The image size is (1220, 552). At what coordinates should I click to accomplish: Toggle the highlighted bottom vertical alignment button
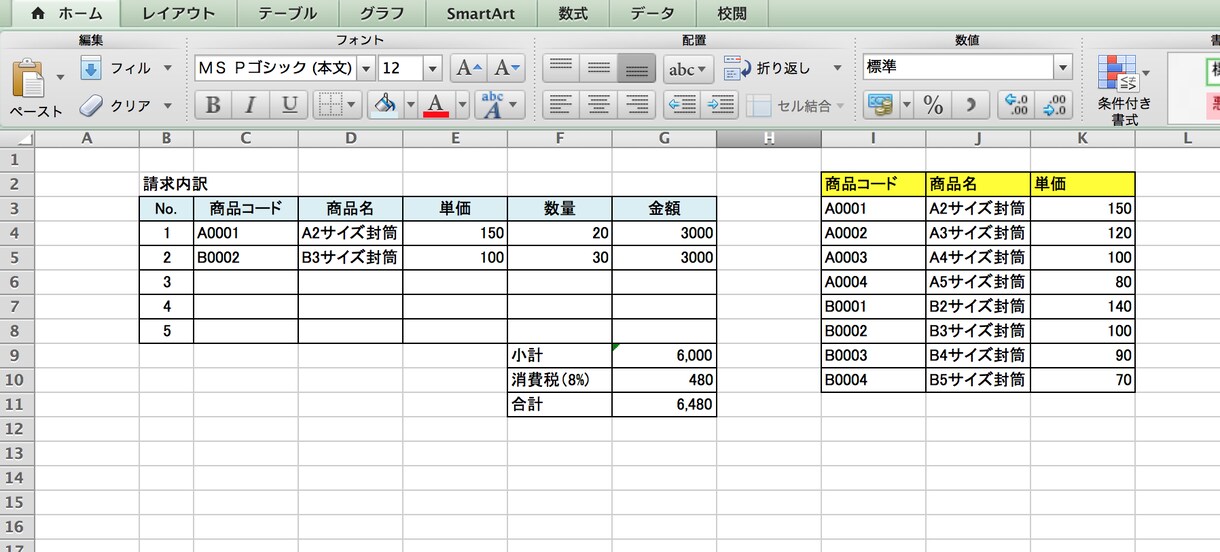click(x=636, y=68)
